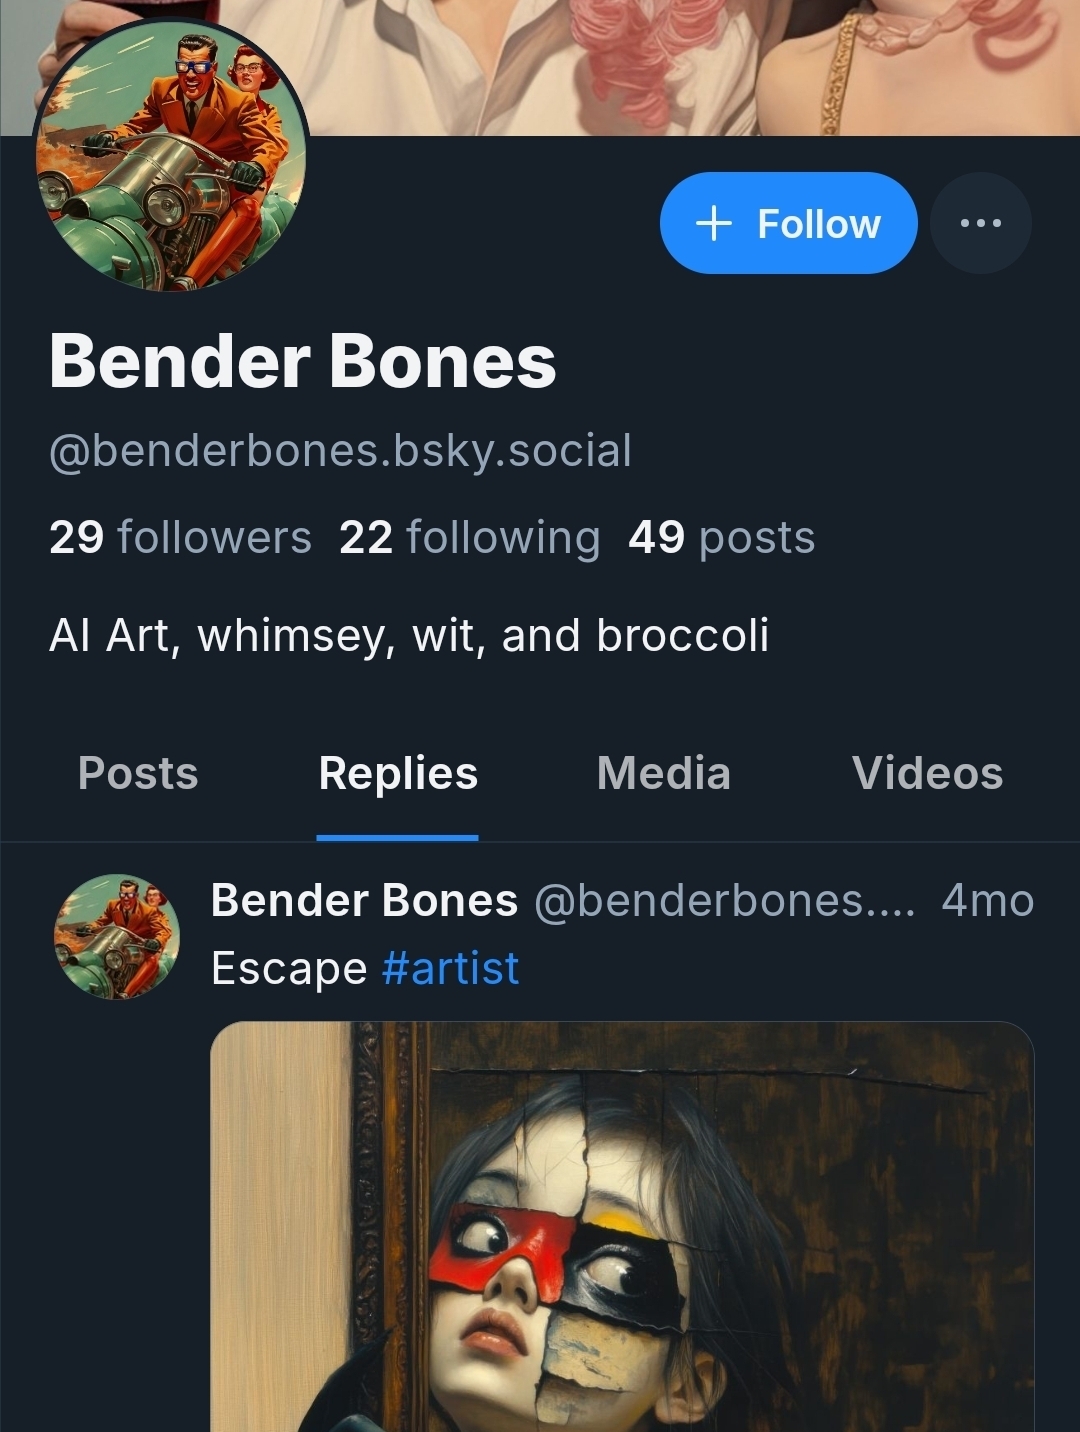Switch to the Posts tab
Screen dimensions: 1080x1432
[138, 773]
